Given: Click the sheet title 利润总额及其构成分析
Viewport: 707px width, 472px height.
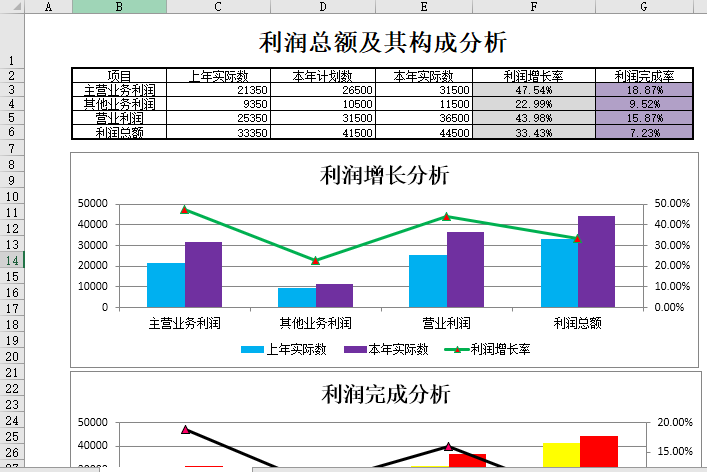Looking at the screenshot, I should click(x=382, y=42).
